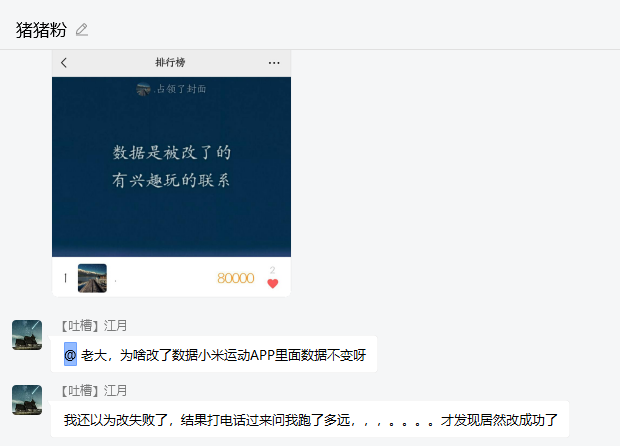Click the red heart like icon

point(273,283)
